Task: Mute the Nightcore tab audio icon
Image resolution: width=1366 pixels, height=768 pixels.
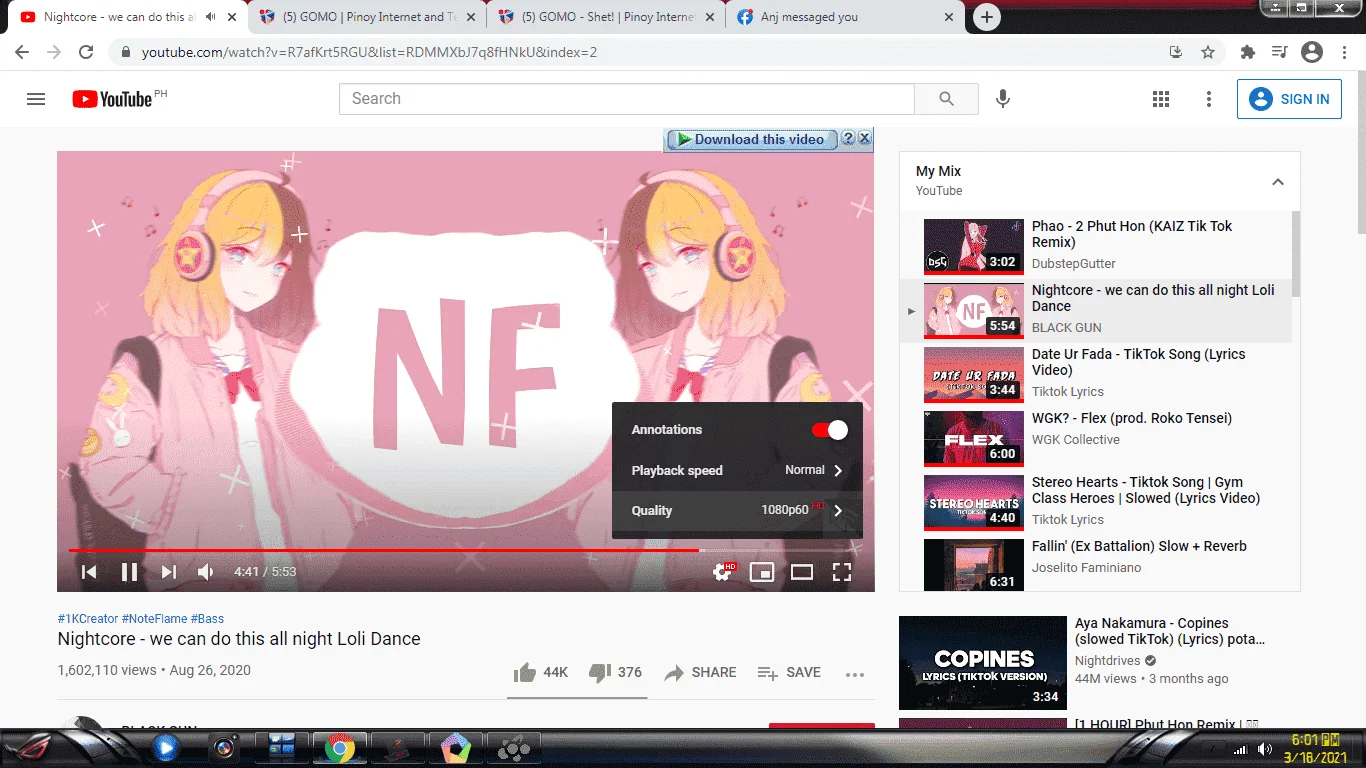Action: coord(211,17)
